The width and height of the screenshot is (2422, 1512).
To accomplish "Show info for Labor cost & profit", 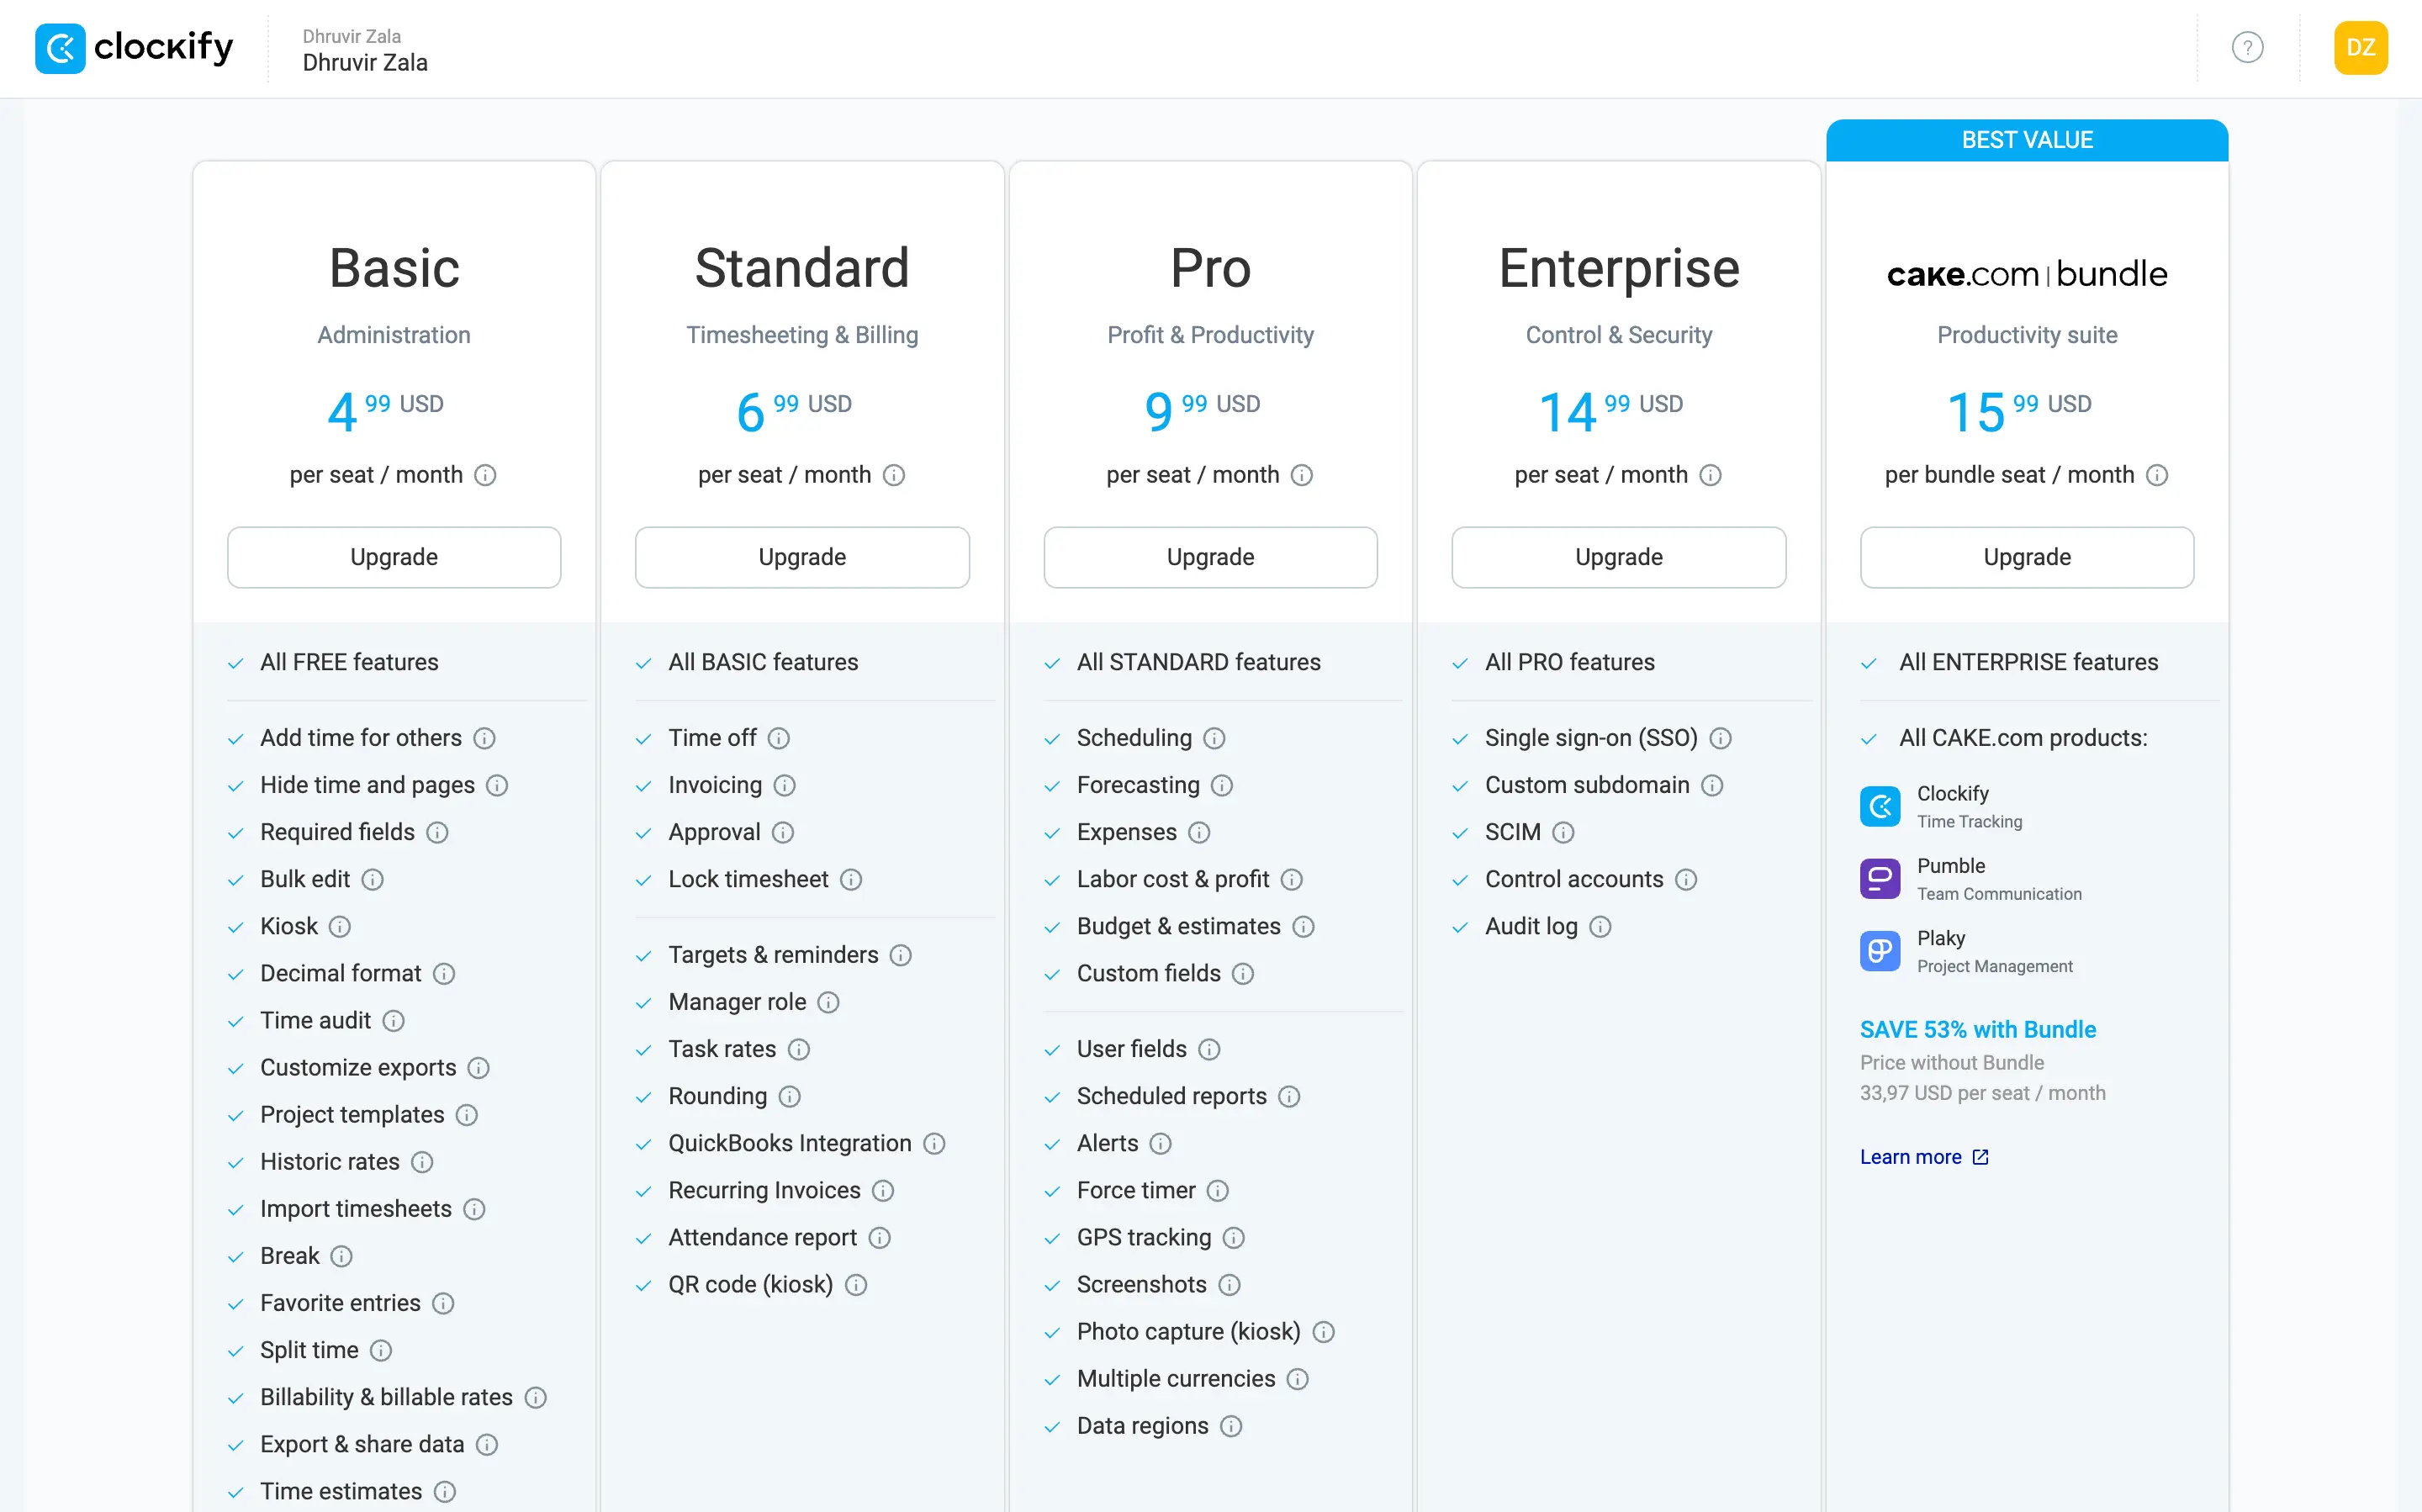I will [1291, 880].
